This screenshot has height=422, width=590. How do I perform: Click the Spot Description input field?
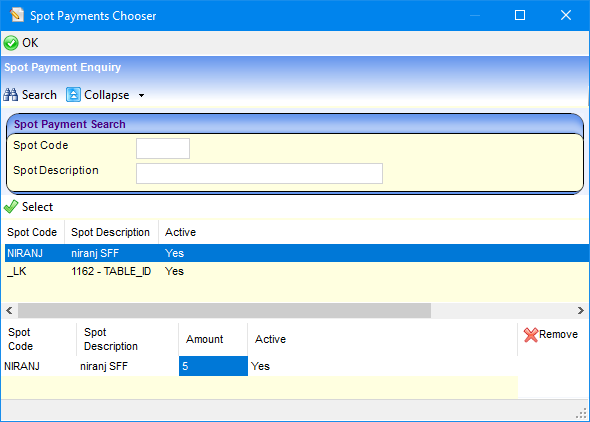(x=259, y=173)
